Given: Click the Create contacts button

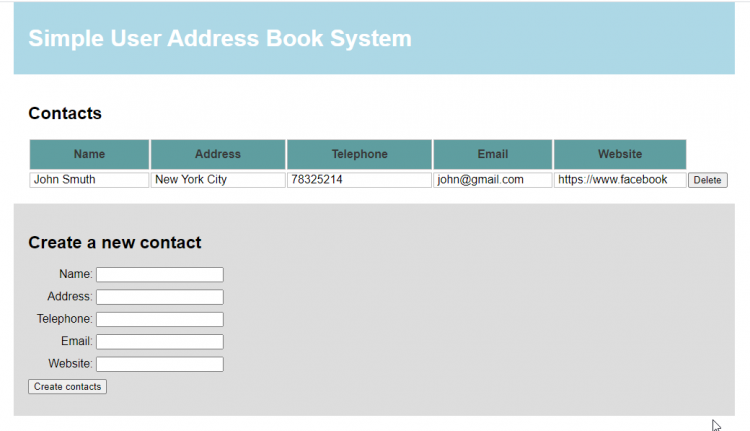Looking at the screenshot, I should 67,387.
